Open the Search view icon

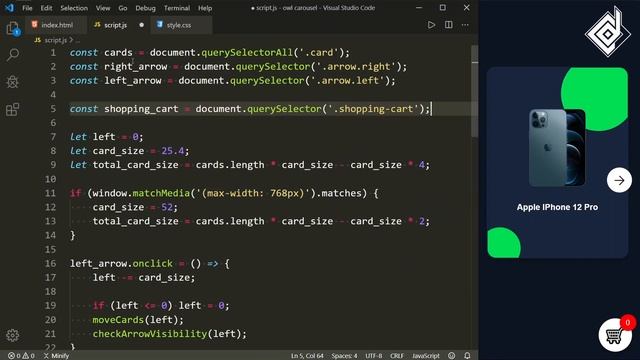(13, 55)
